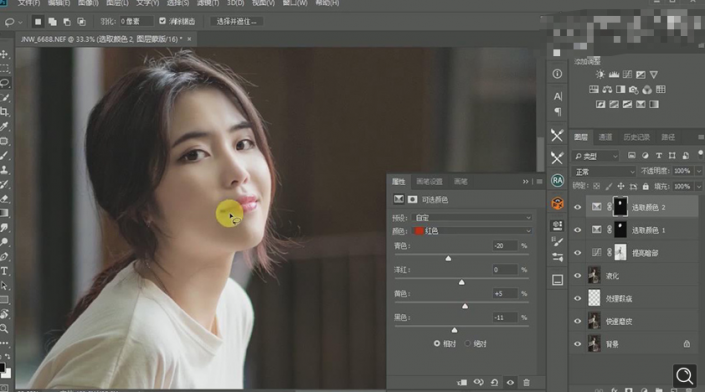The height and width of the screenshot is (392, 705).
Task: Delete the adjustment via Properties trash icon
Action: coord(526,383)
